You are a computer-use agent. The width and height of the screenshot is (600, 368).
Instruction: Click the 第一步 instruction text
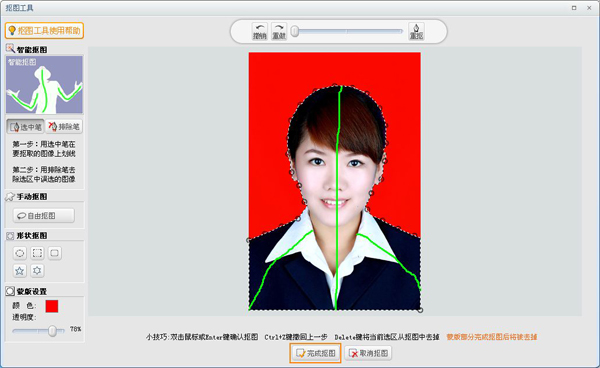[44, 149]
